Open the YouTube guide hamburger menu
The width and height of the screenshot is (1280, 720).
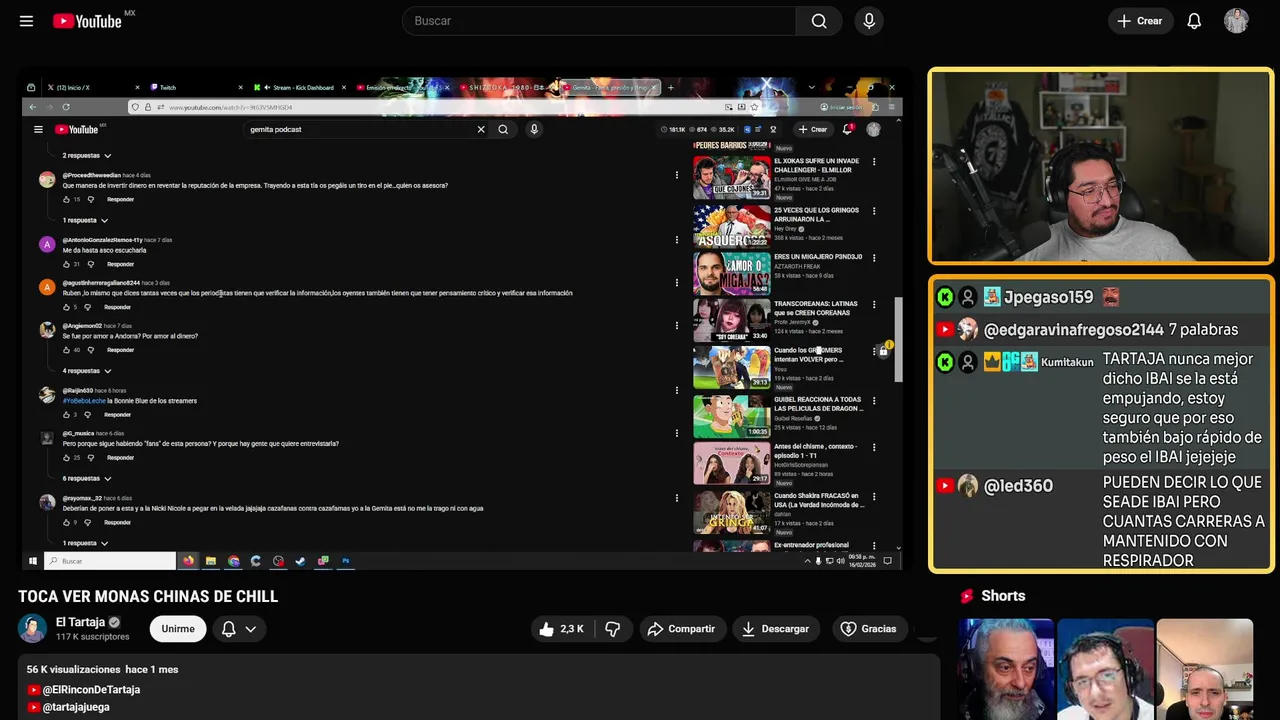tap(26, 21)
